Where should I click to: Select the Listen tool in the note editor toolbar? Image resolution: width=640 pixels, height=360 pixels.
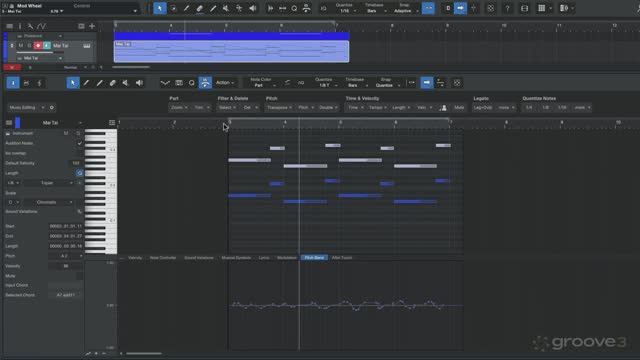point(139,83)
